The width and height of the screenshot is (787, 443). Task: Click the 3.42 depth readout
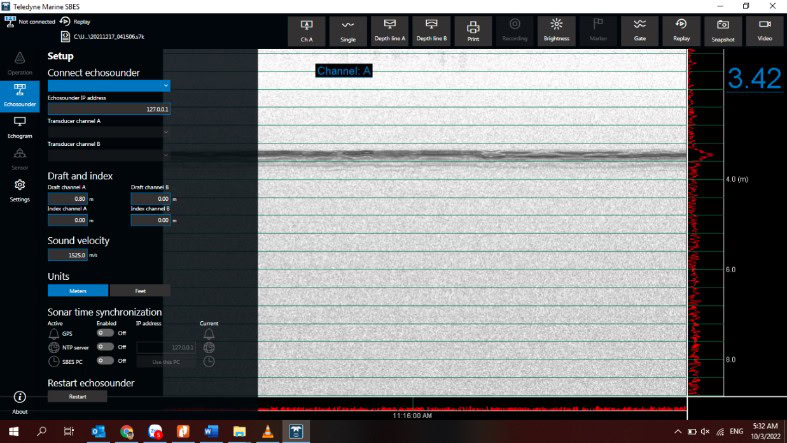tap(754, 78)
